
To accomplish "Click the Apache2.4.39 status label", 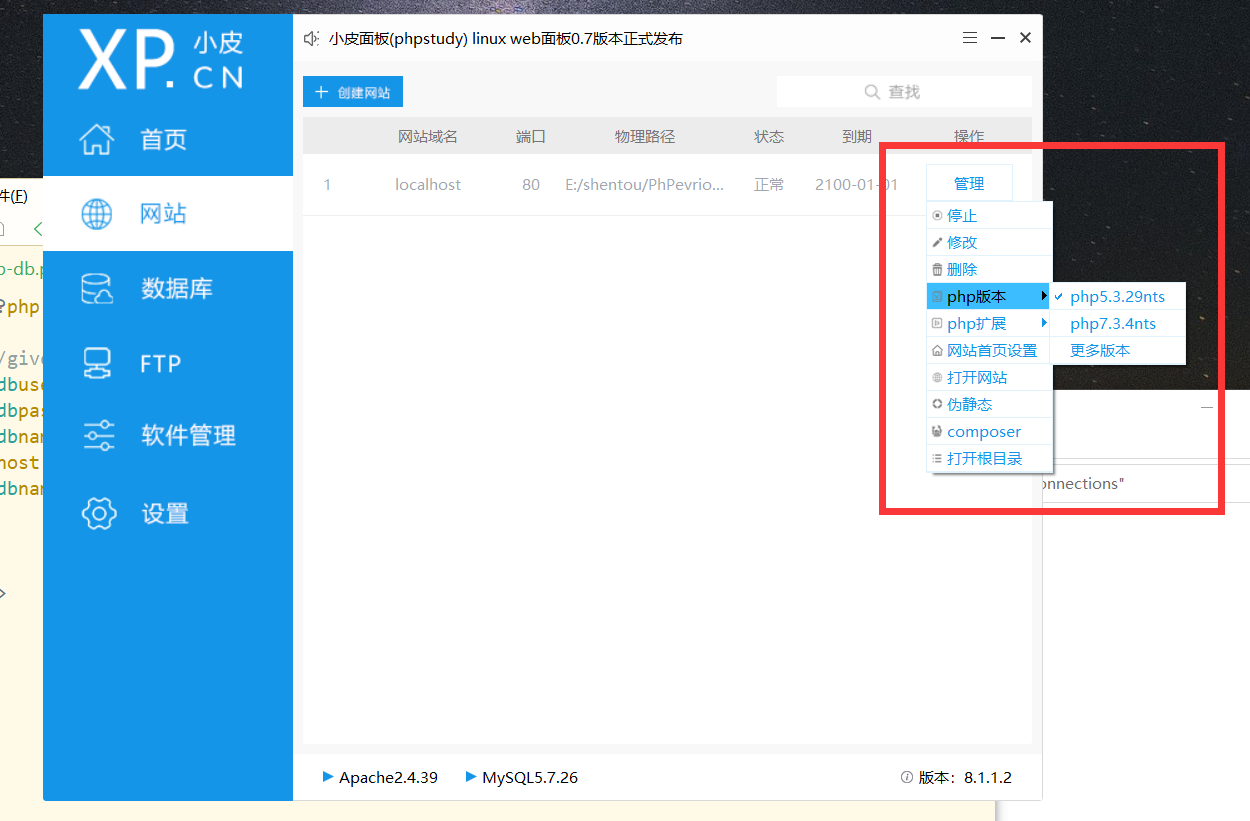I will tap(388, 777).
